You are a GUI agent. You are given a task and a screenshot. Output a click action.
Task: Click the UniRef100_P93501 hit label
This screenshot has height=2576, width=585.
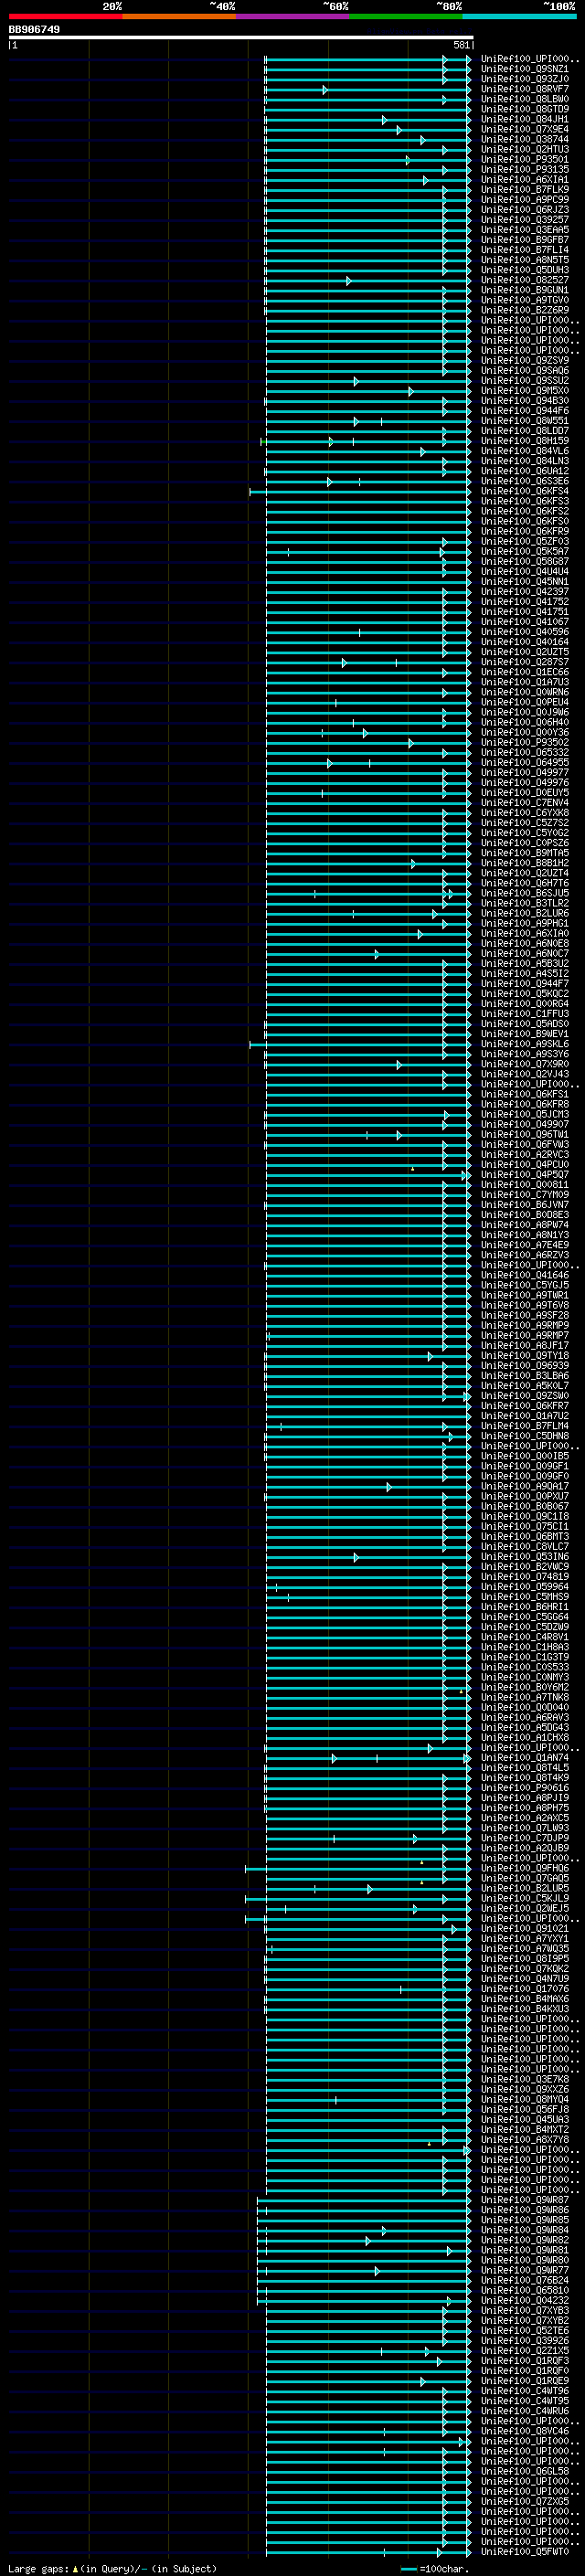point(525,159)
